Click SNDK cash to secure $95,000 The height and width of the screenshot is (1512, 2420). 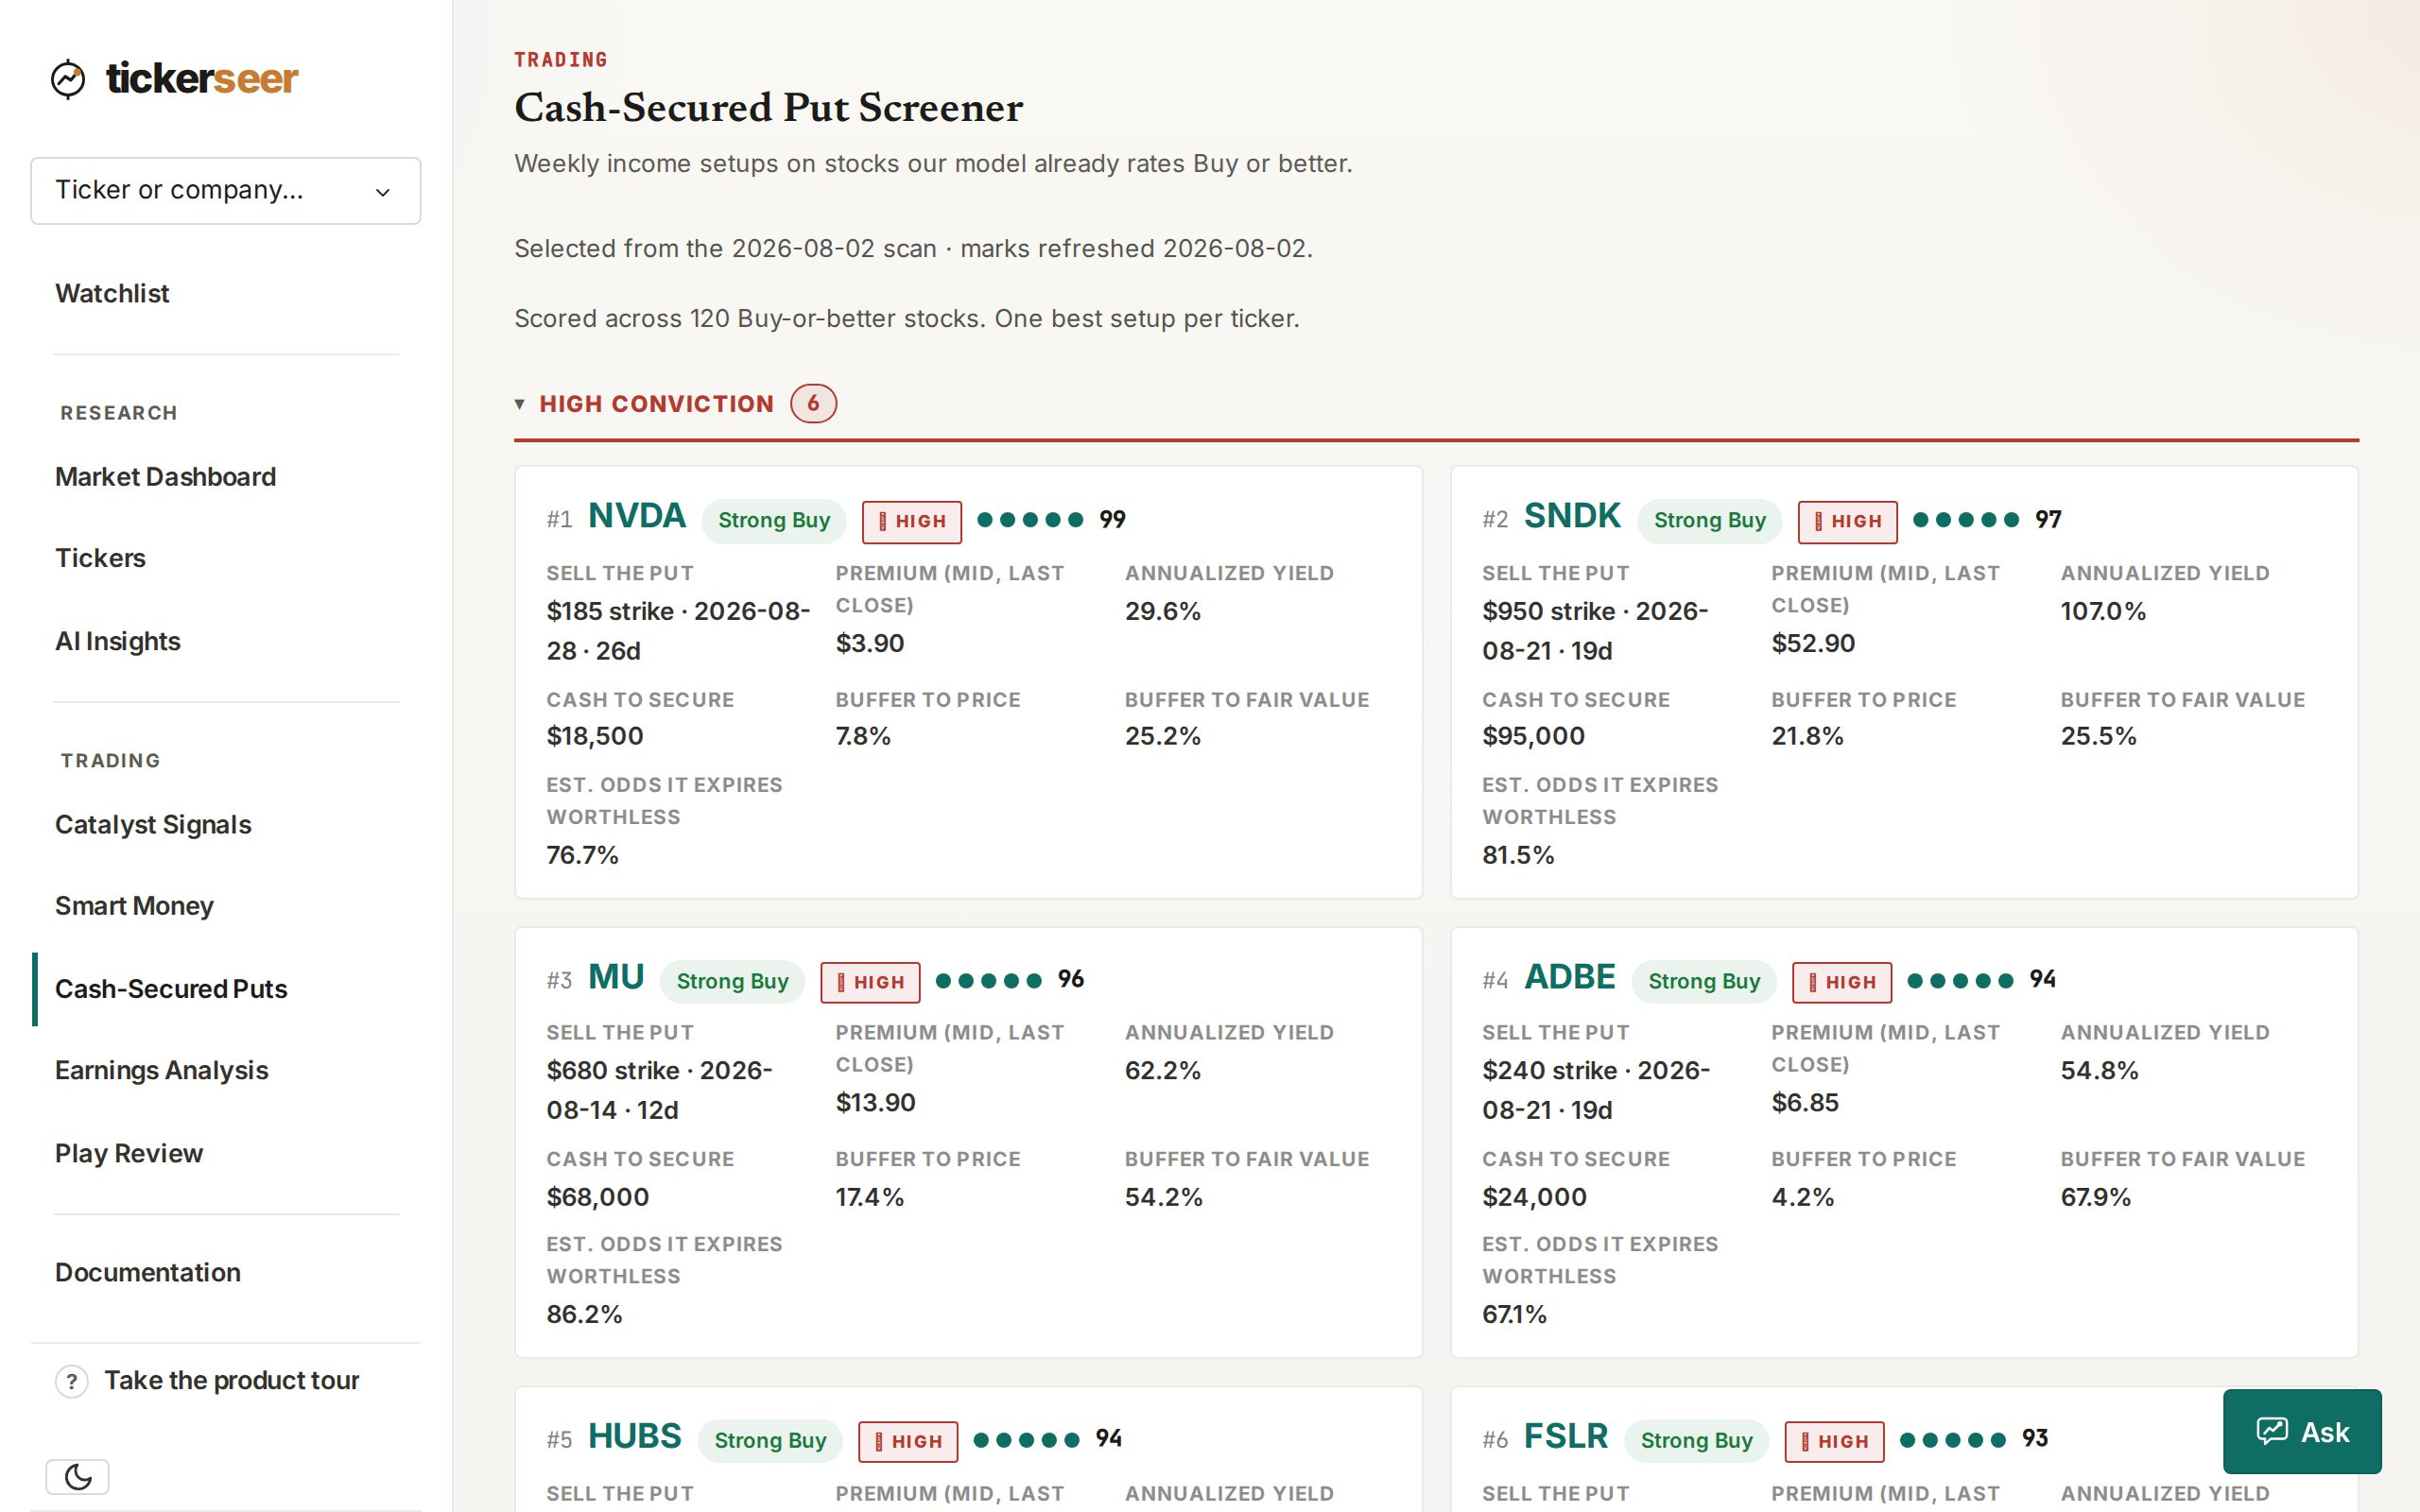coord(1533,736)
